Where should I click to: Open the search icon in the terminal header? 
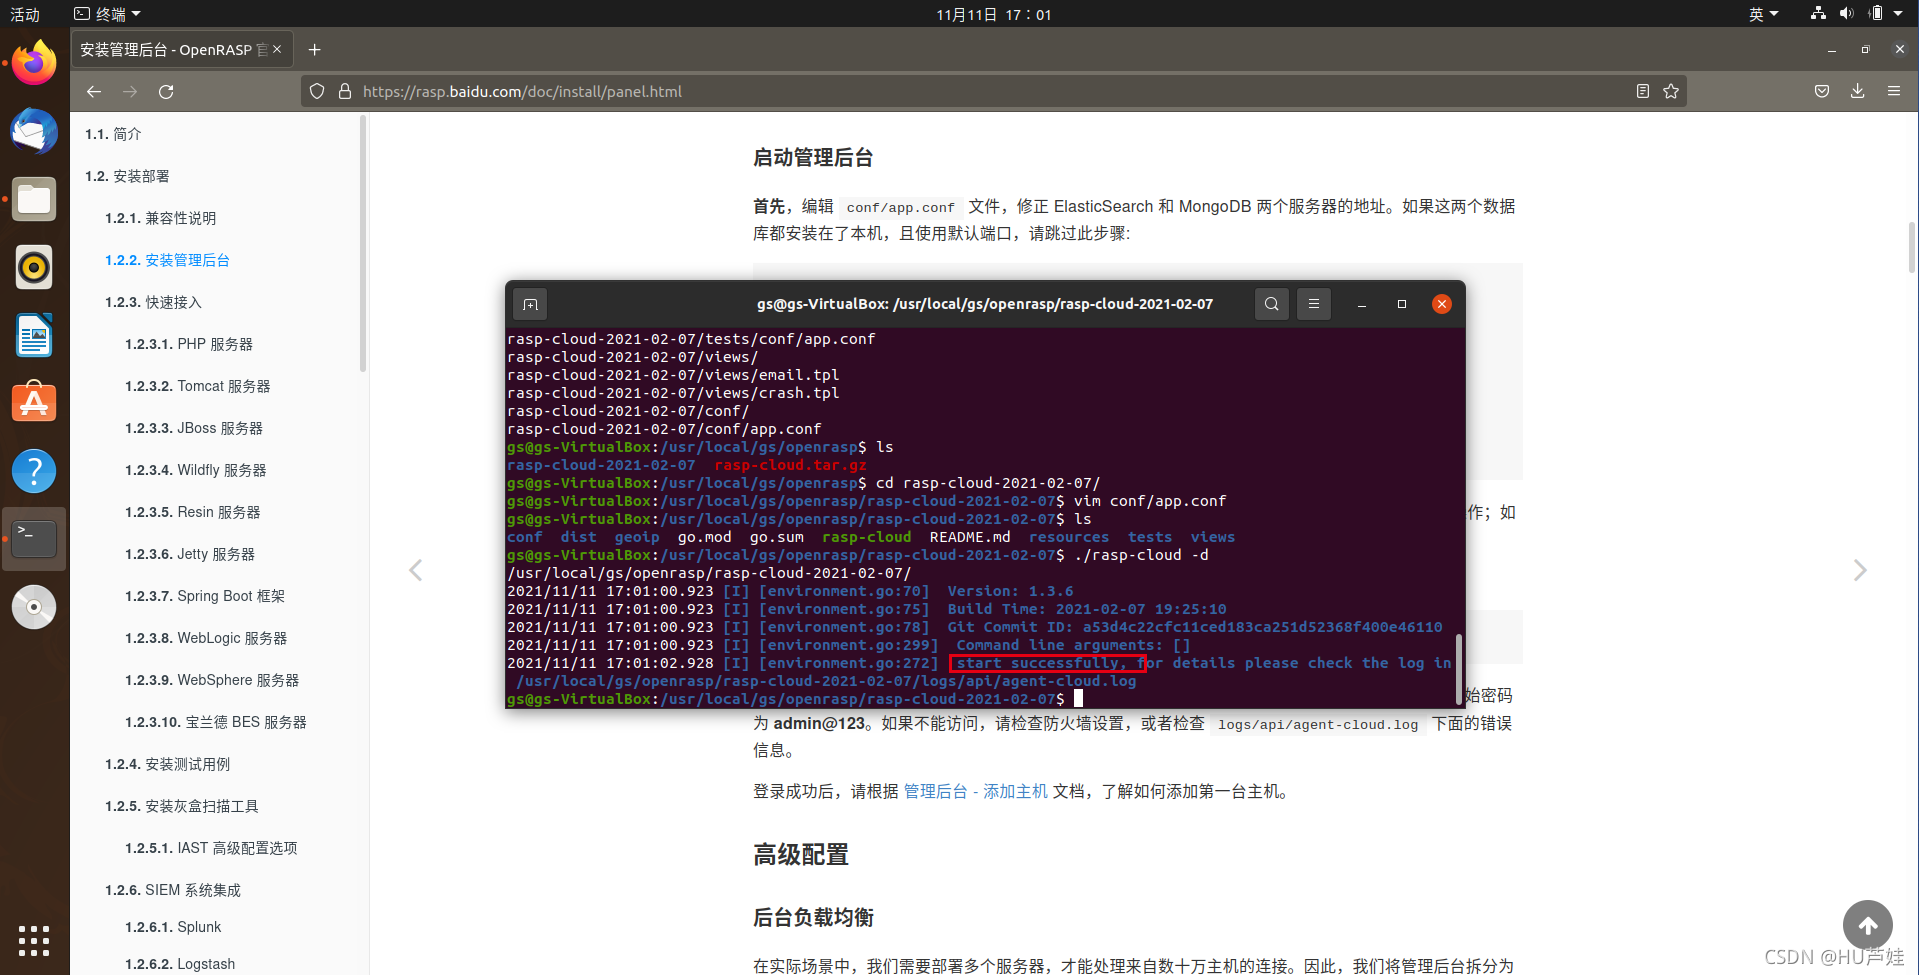coord(1271,303)
